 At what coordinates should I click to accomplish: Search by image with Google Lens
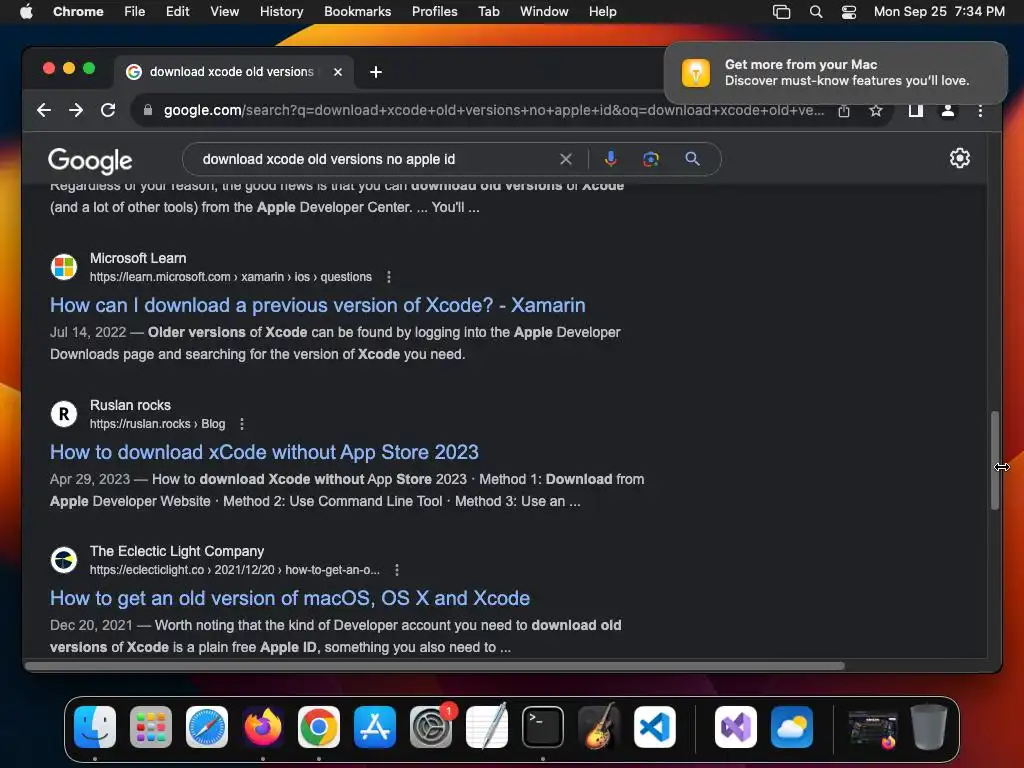[x=650, y=159]
